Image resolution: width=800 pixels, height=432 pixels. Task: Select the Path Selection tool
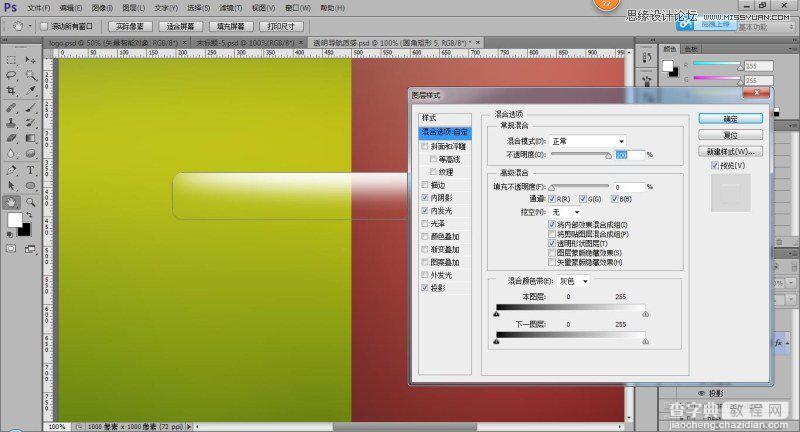(11, 186)
